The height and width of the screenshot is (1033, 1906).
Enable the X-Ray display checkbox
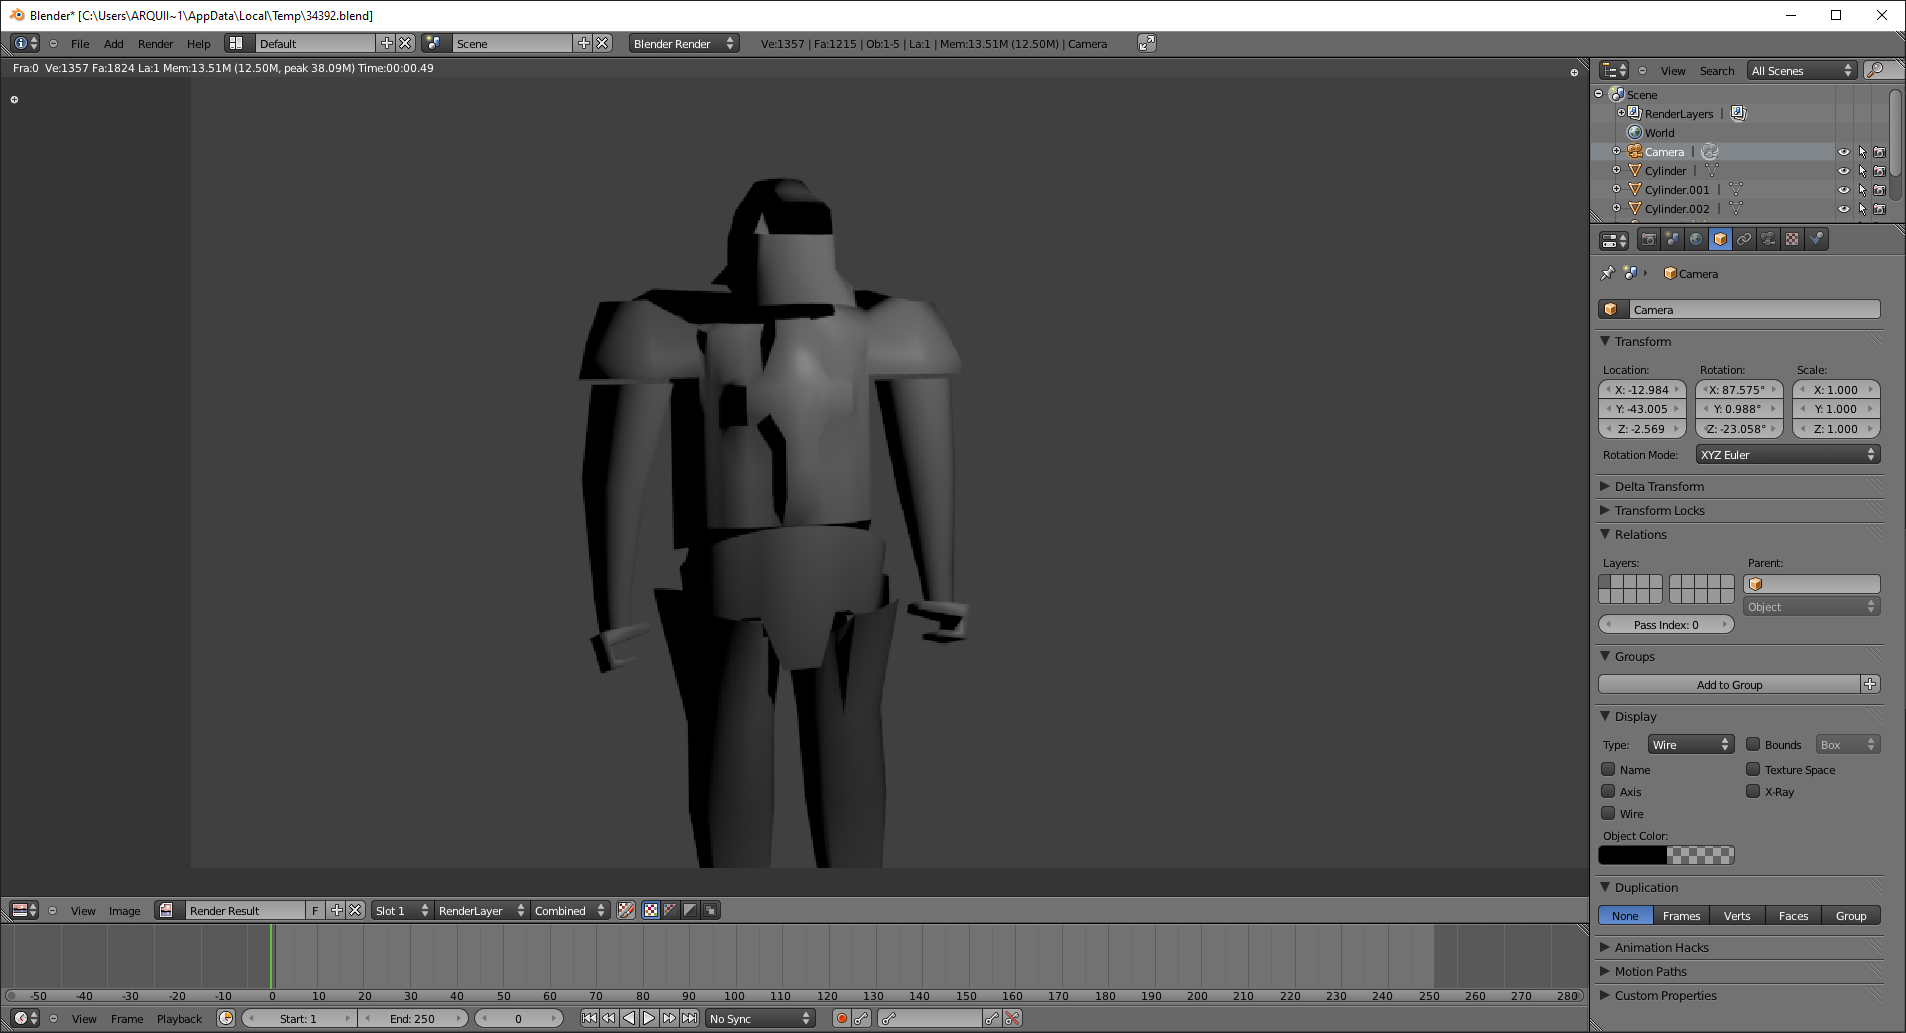pyautogui.click(x=1753, y=792)
